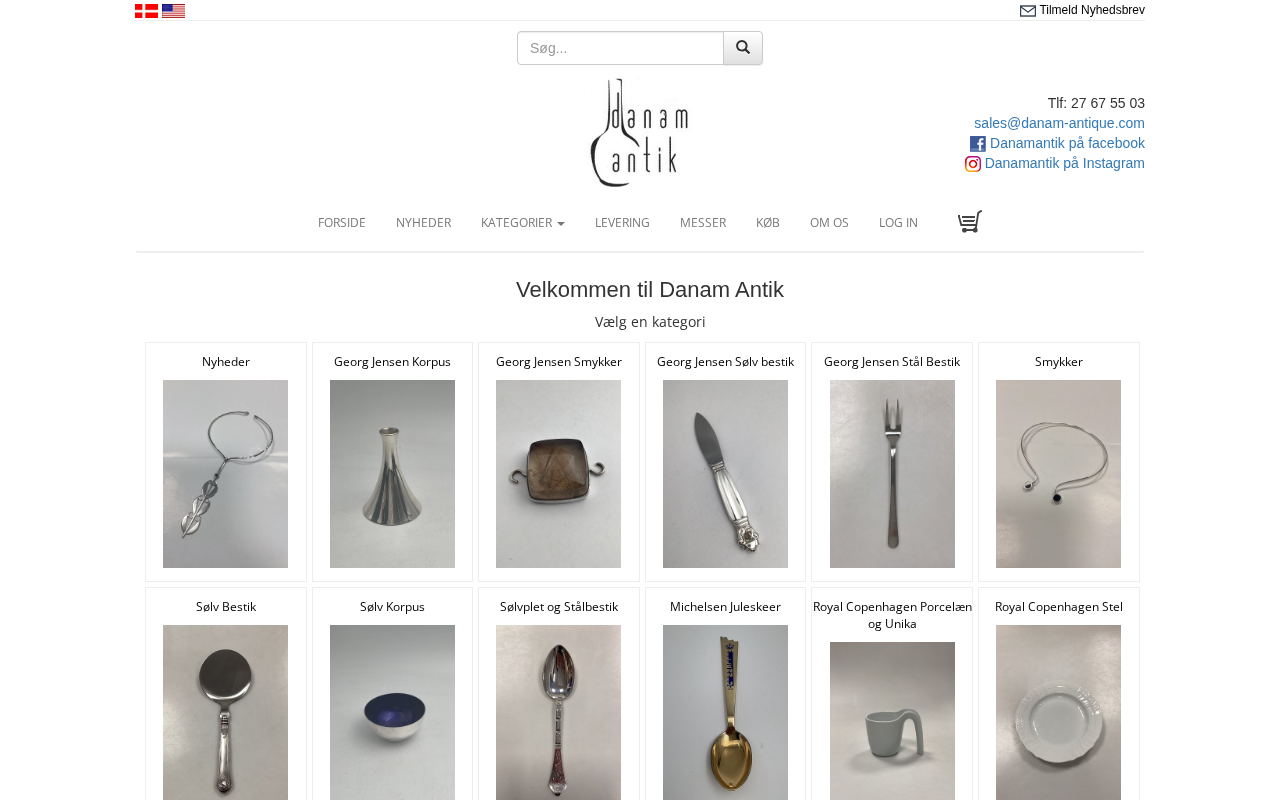
Task: Go to the Levering menu item
Action: [622, 223]
